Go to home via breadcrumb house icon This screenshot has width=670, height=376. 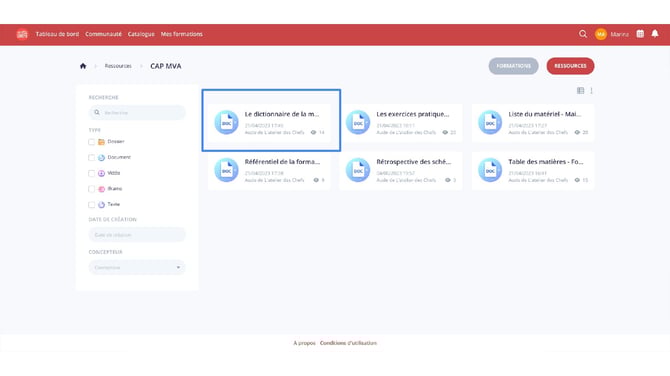83,66
